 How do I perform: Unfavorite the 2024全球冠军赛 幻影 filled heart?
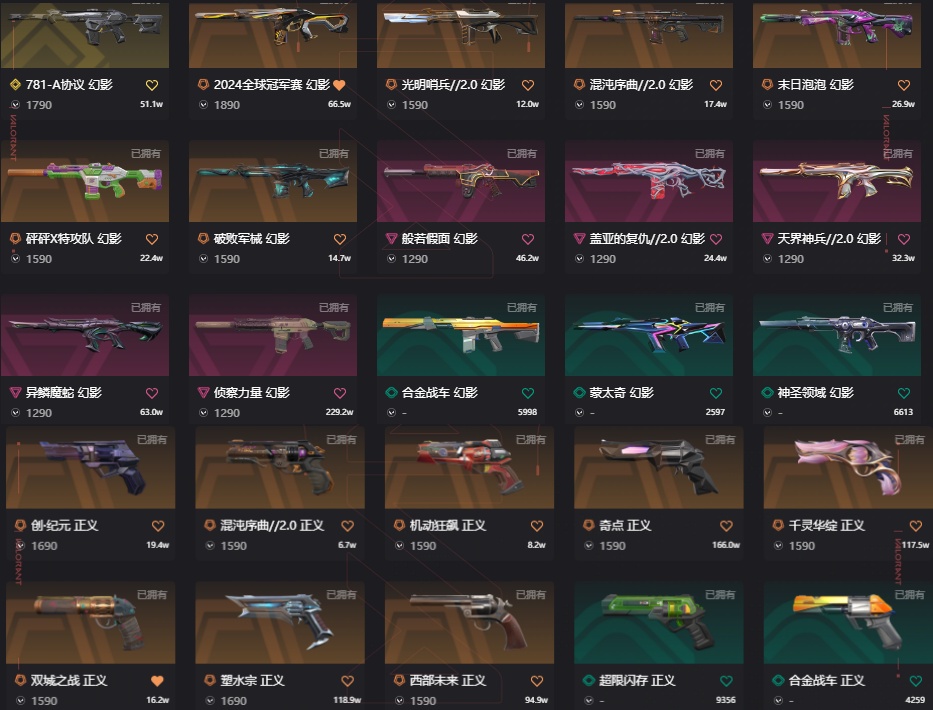tap(339, 85)
